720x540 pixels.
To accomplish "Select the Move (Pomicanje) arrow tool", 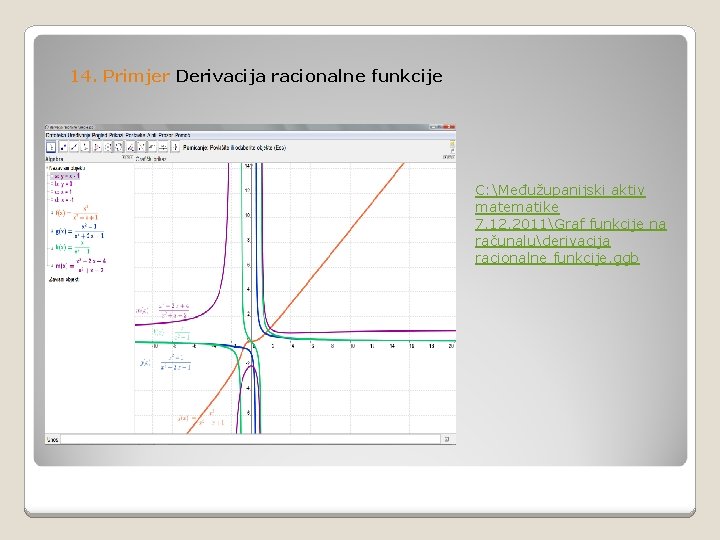I will tap(51, 147).
